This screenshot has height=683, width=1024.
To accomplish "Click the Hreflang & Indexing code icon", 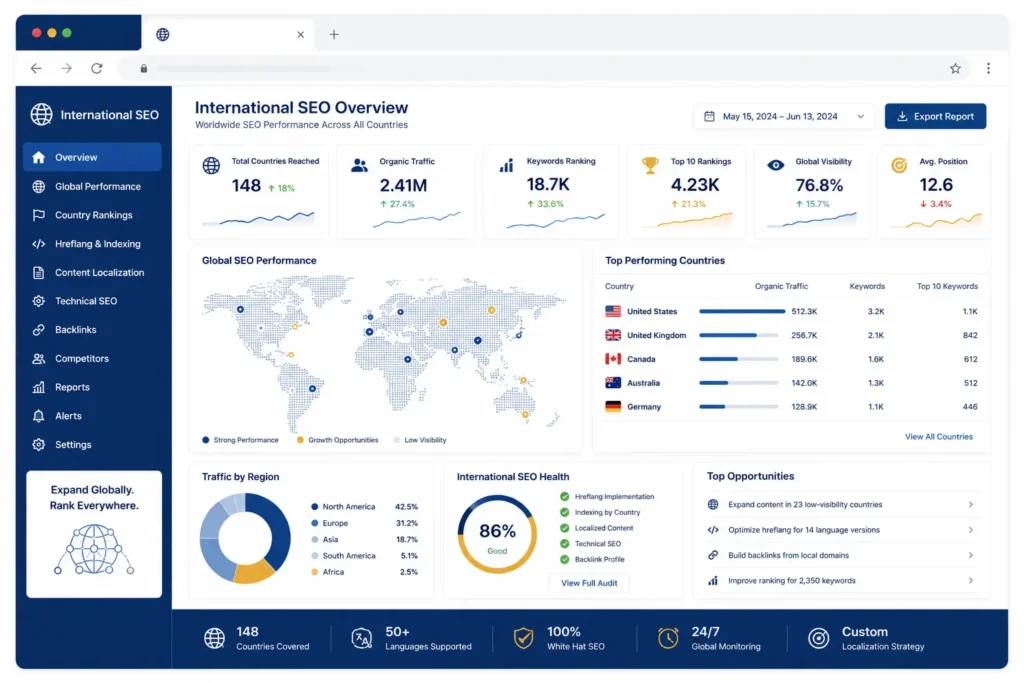I will pyautogui.click(x=39, y=244).
